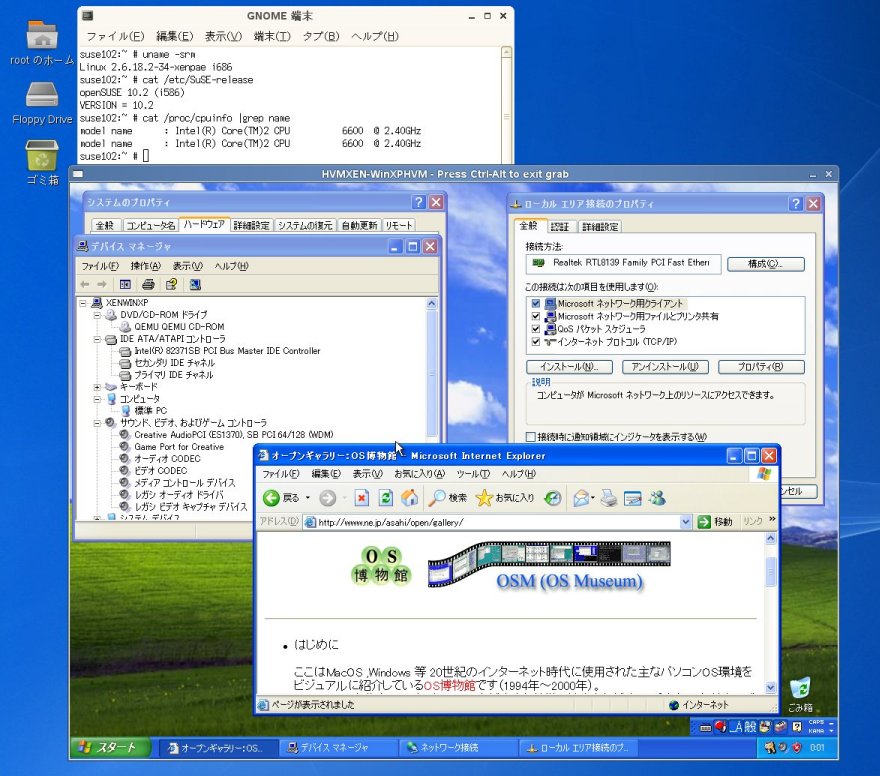Open the root のホーム desktop icon
880x776 pixels.
click(42, 42)
